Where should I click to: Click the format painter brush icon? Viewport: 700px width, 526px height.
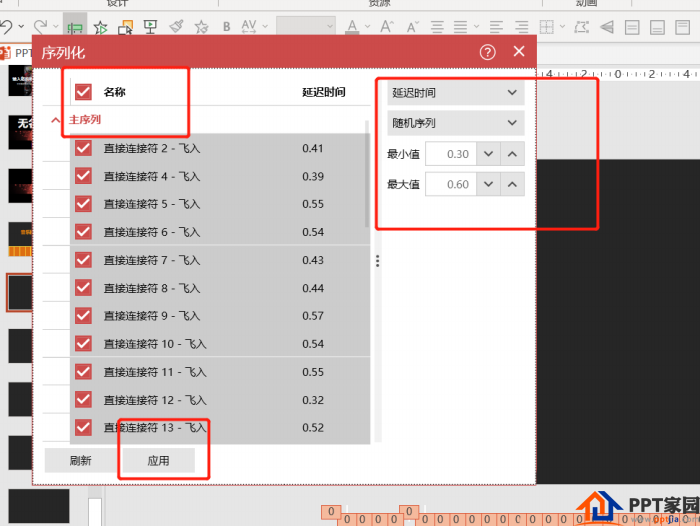tap(177, 26)
